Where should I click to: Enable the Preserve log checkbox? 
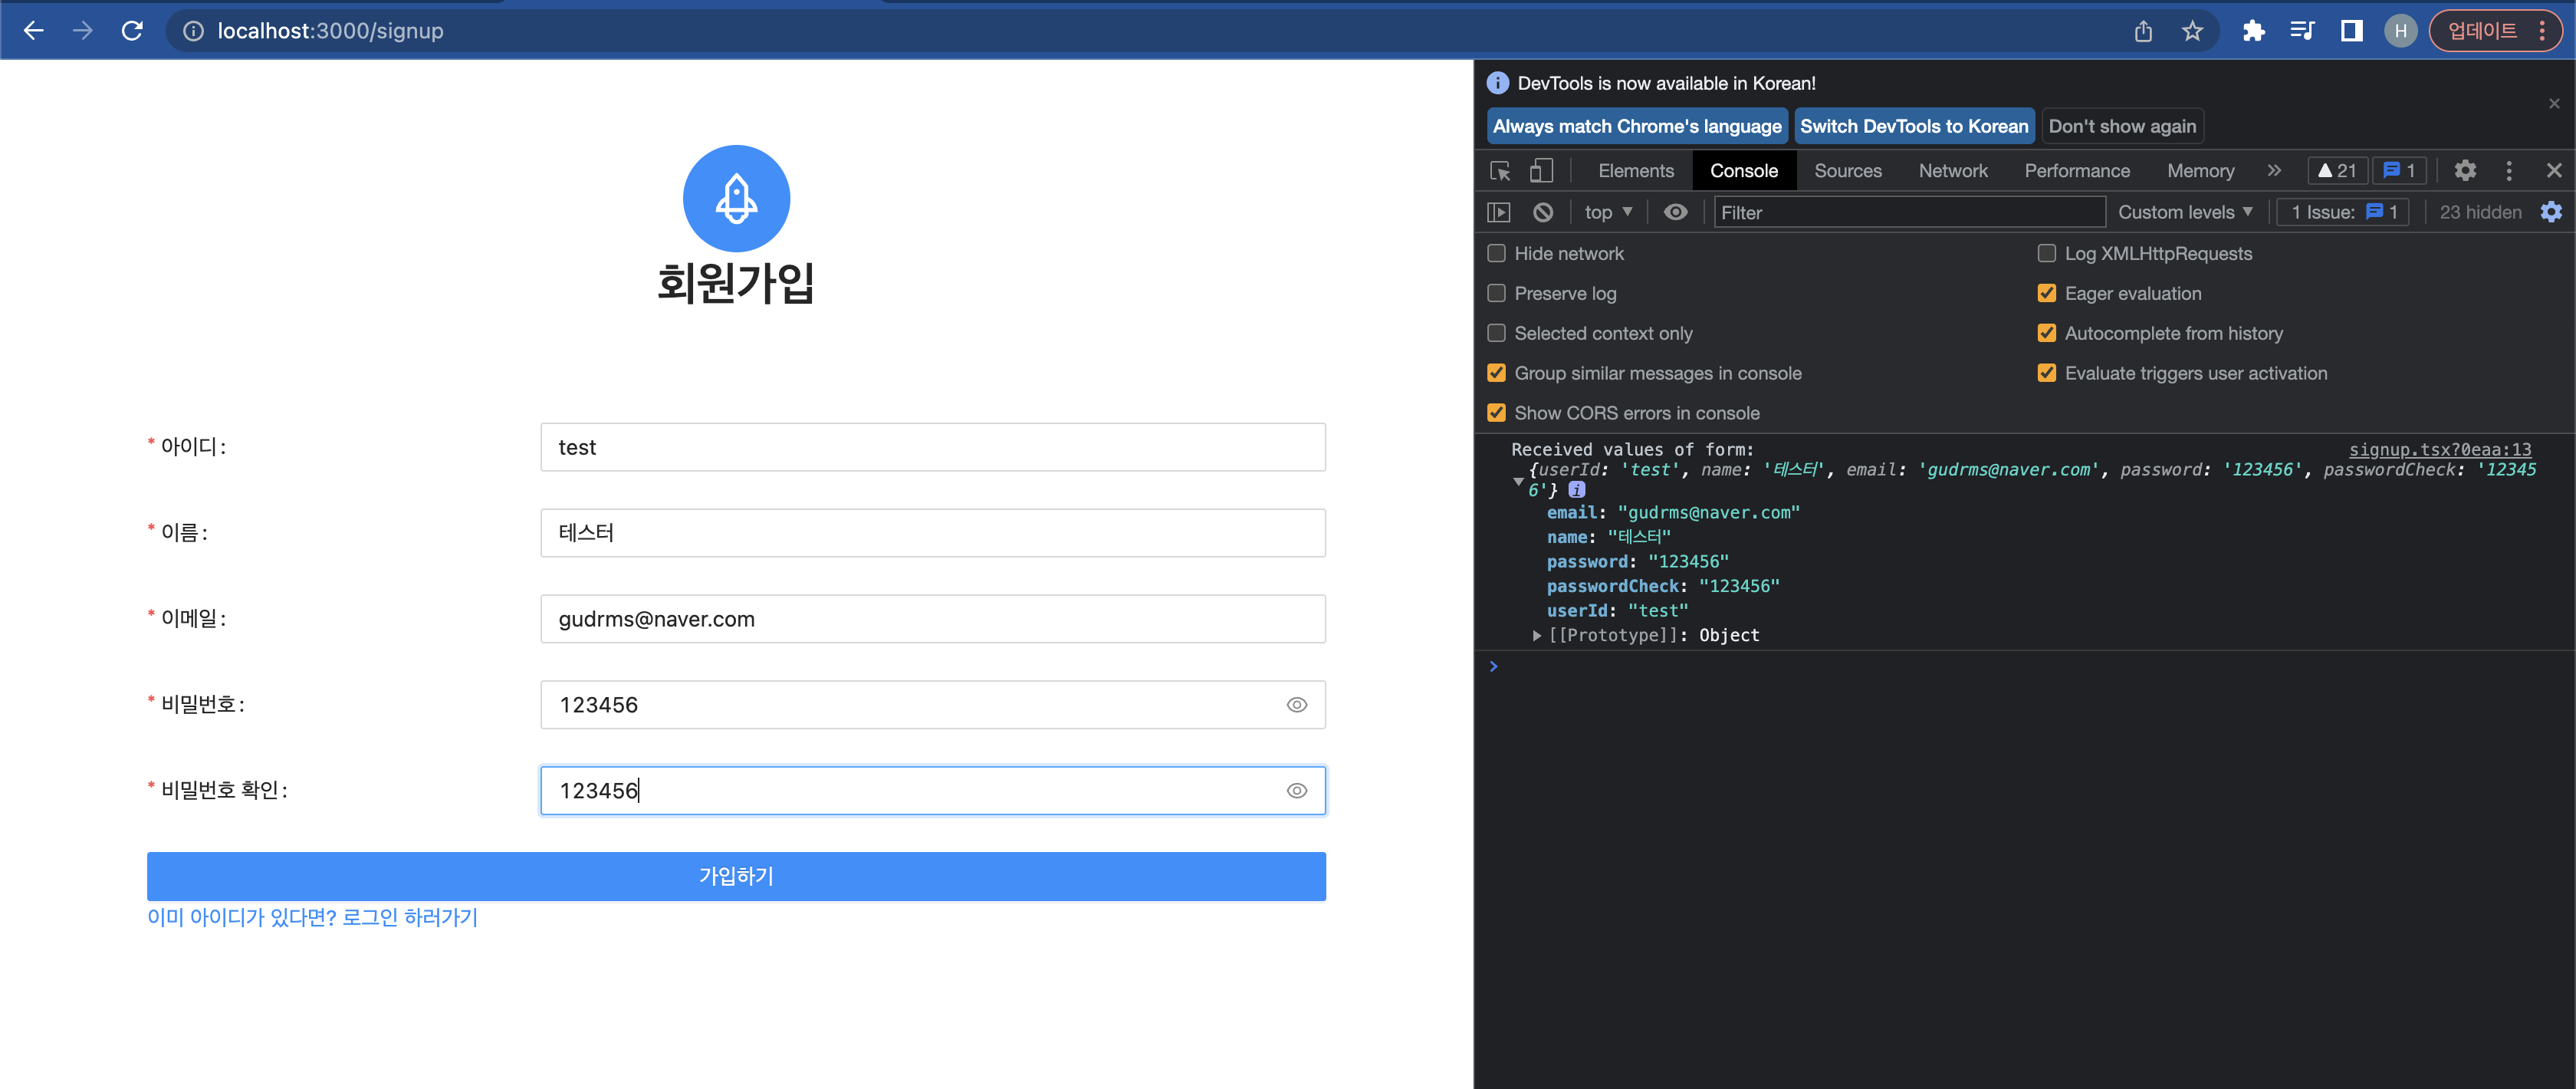[x=1496, y=293]
